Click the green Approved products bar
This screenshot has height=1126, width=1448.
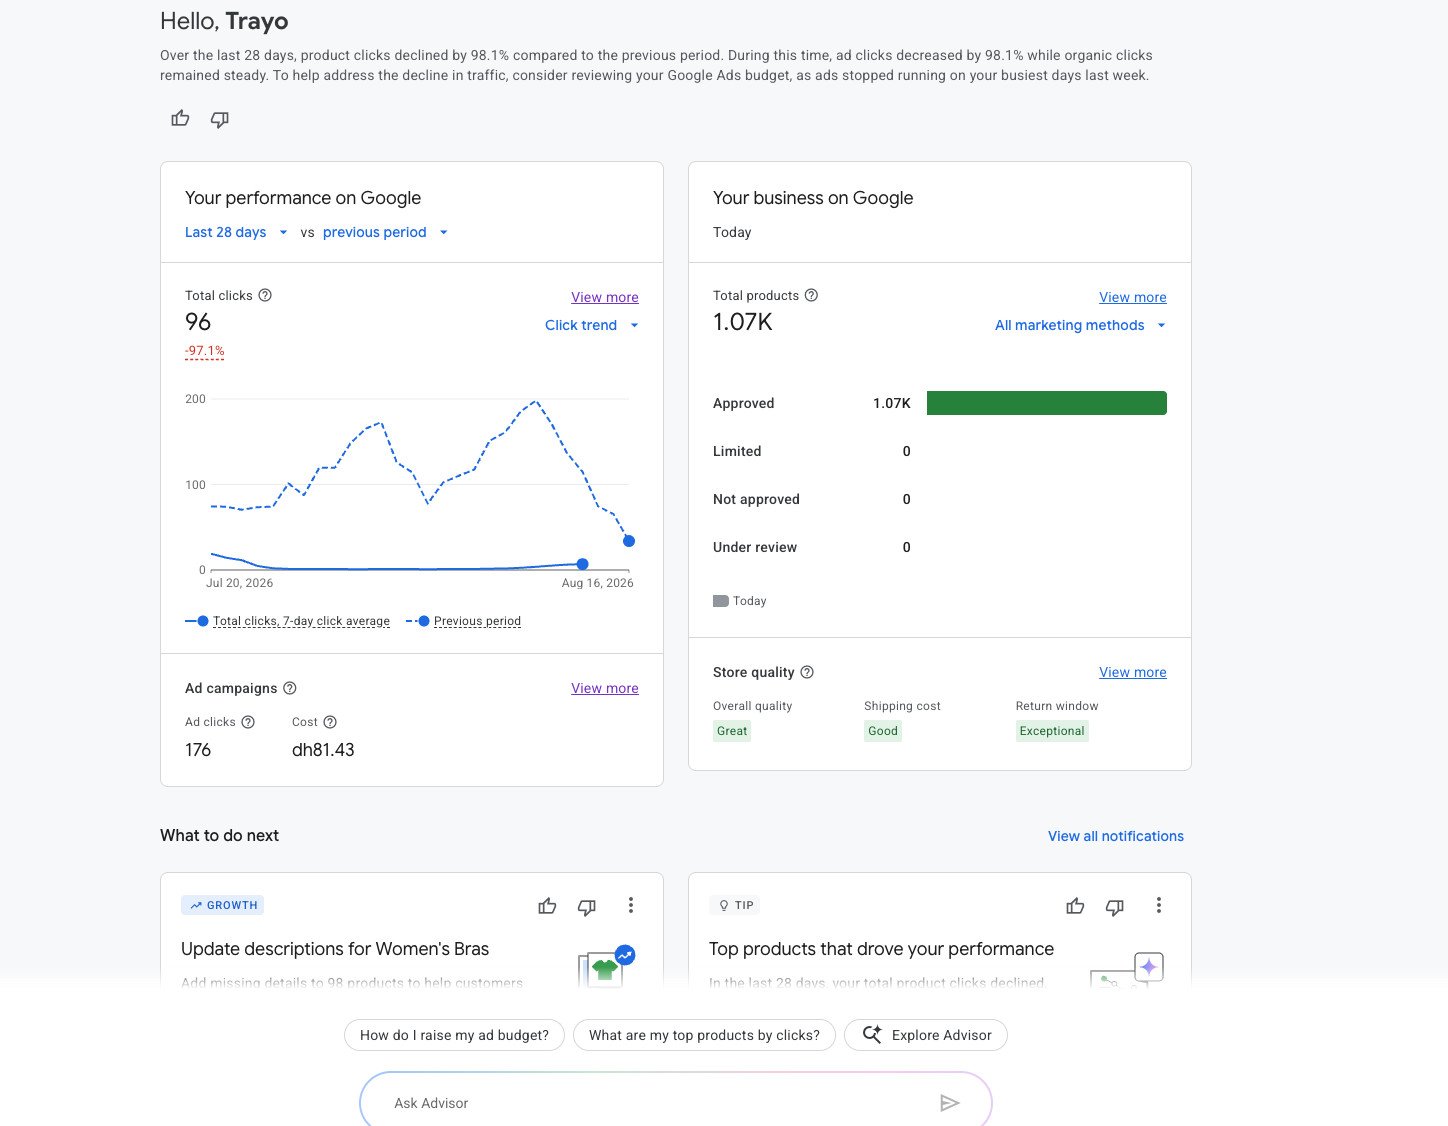[x=1047, y=403]
